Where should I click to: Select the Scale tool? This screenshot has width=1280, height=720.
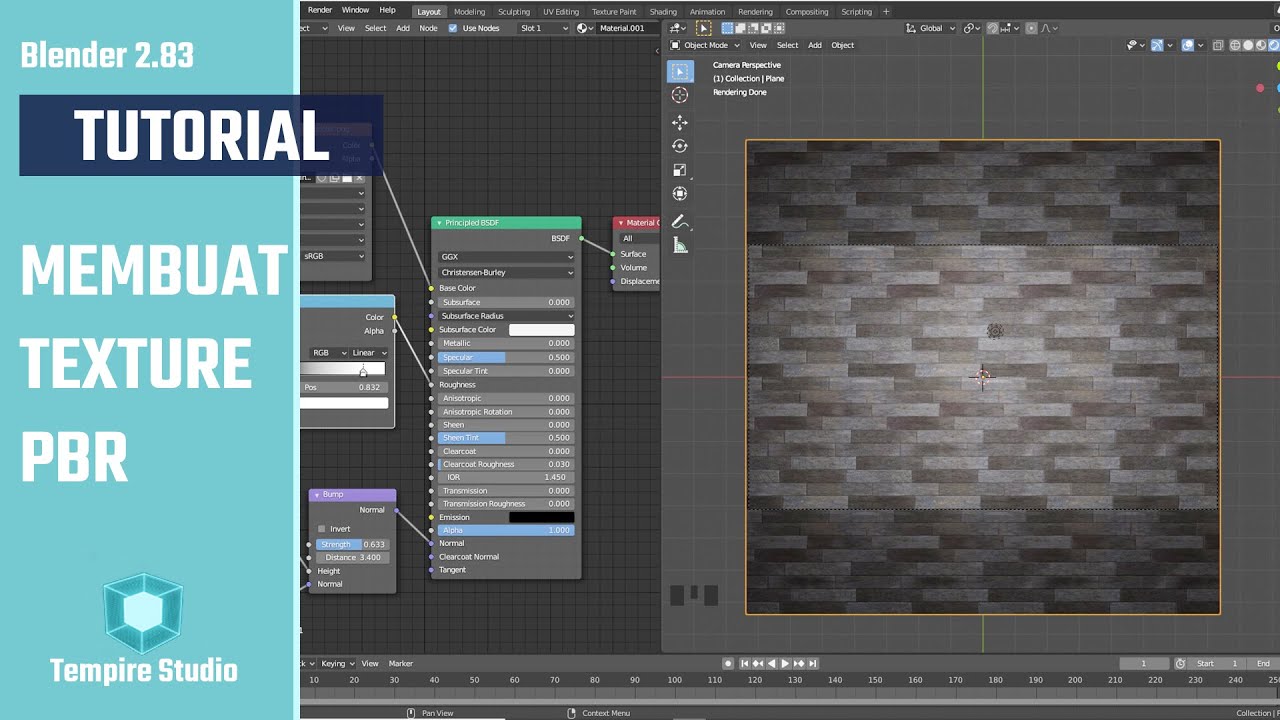click(x=680, y=170)
